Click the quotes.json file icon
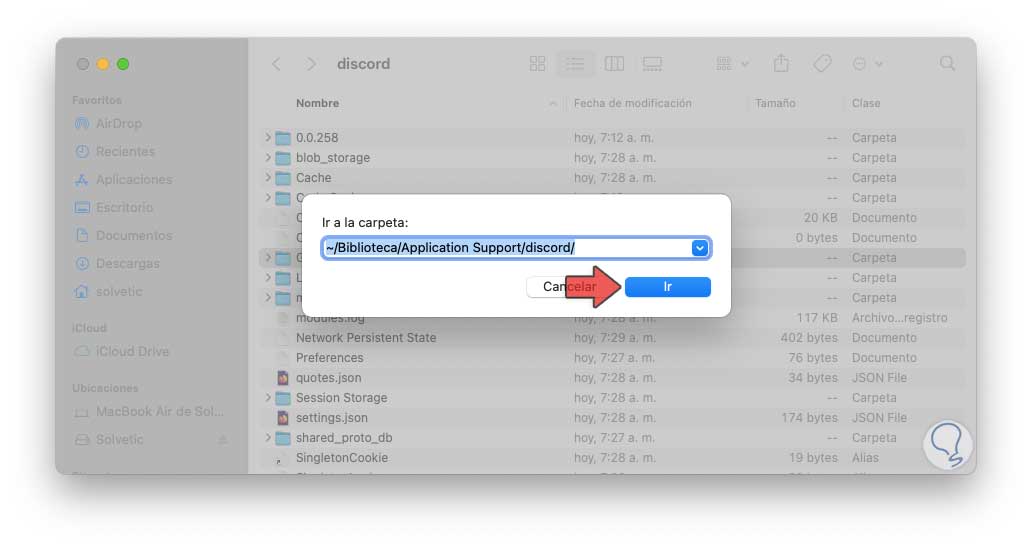The image size is (1032, 548). 283,378
